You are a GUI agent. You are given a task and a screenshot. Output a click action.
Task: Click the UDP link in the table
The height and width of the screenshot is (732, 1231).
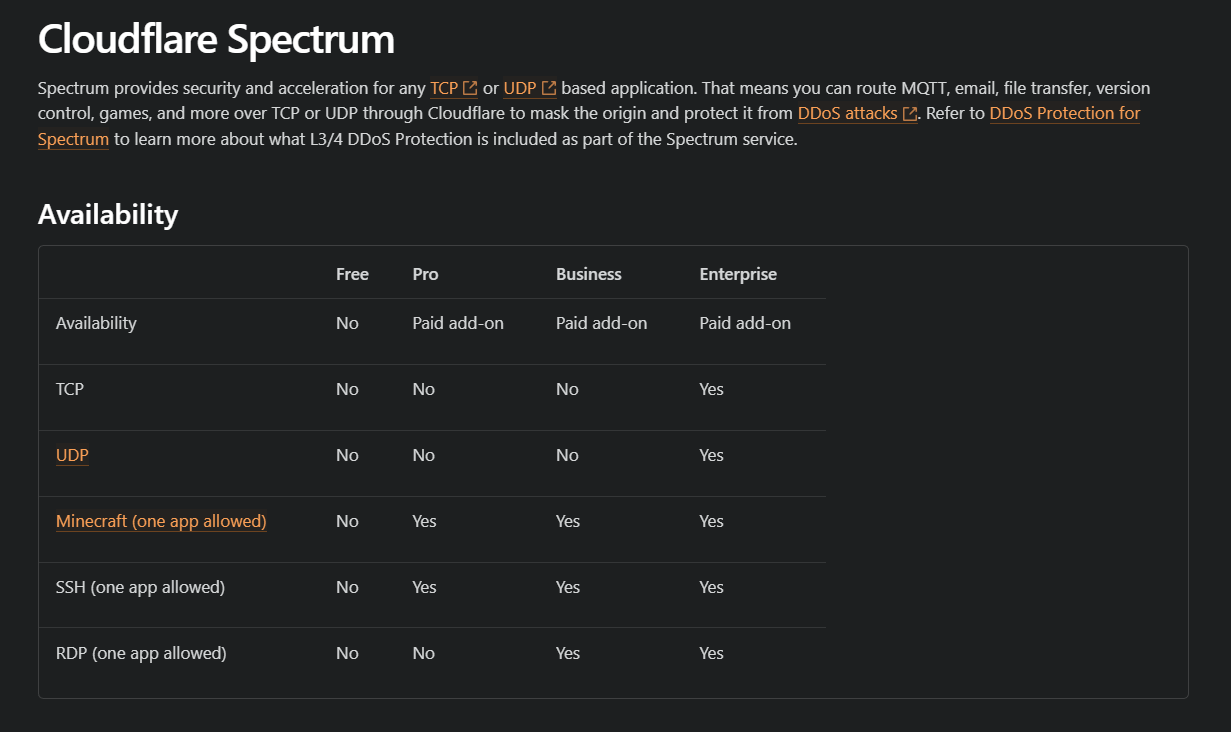(x=72, y=455)
